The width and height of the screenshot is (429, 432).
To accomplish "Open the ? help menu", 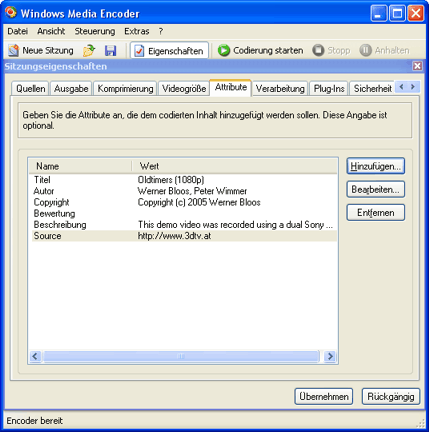I will point(161,31).
